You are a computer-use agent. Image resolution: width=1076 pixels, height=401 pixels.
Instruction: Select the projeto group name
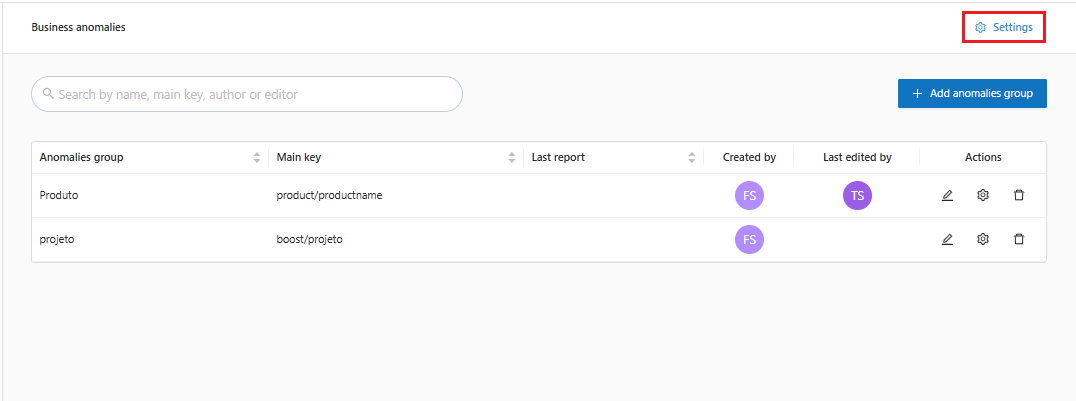[58, 240]
